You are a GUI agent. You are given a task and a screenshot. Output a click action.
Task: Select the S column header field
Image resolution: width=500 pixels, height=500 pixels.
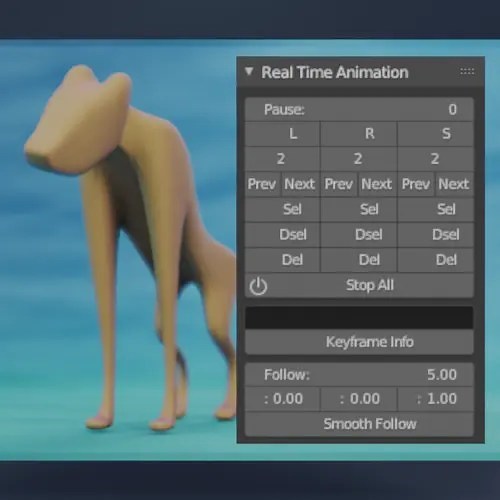435,134
